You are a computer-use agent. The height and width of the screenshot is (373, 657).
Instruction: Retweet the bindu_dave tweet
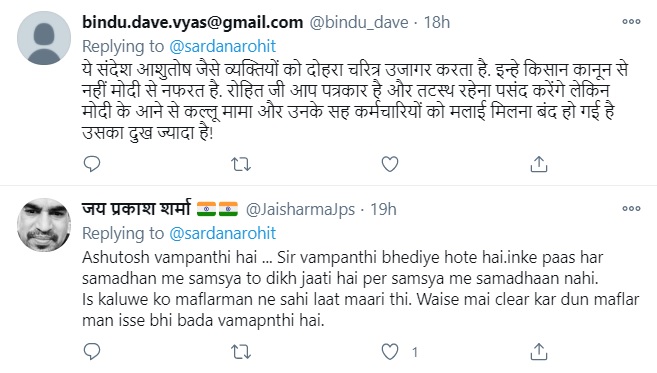pyautogui.click(x=241, y=164)
